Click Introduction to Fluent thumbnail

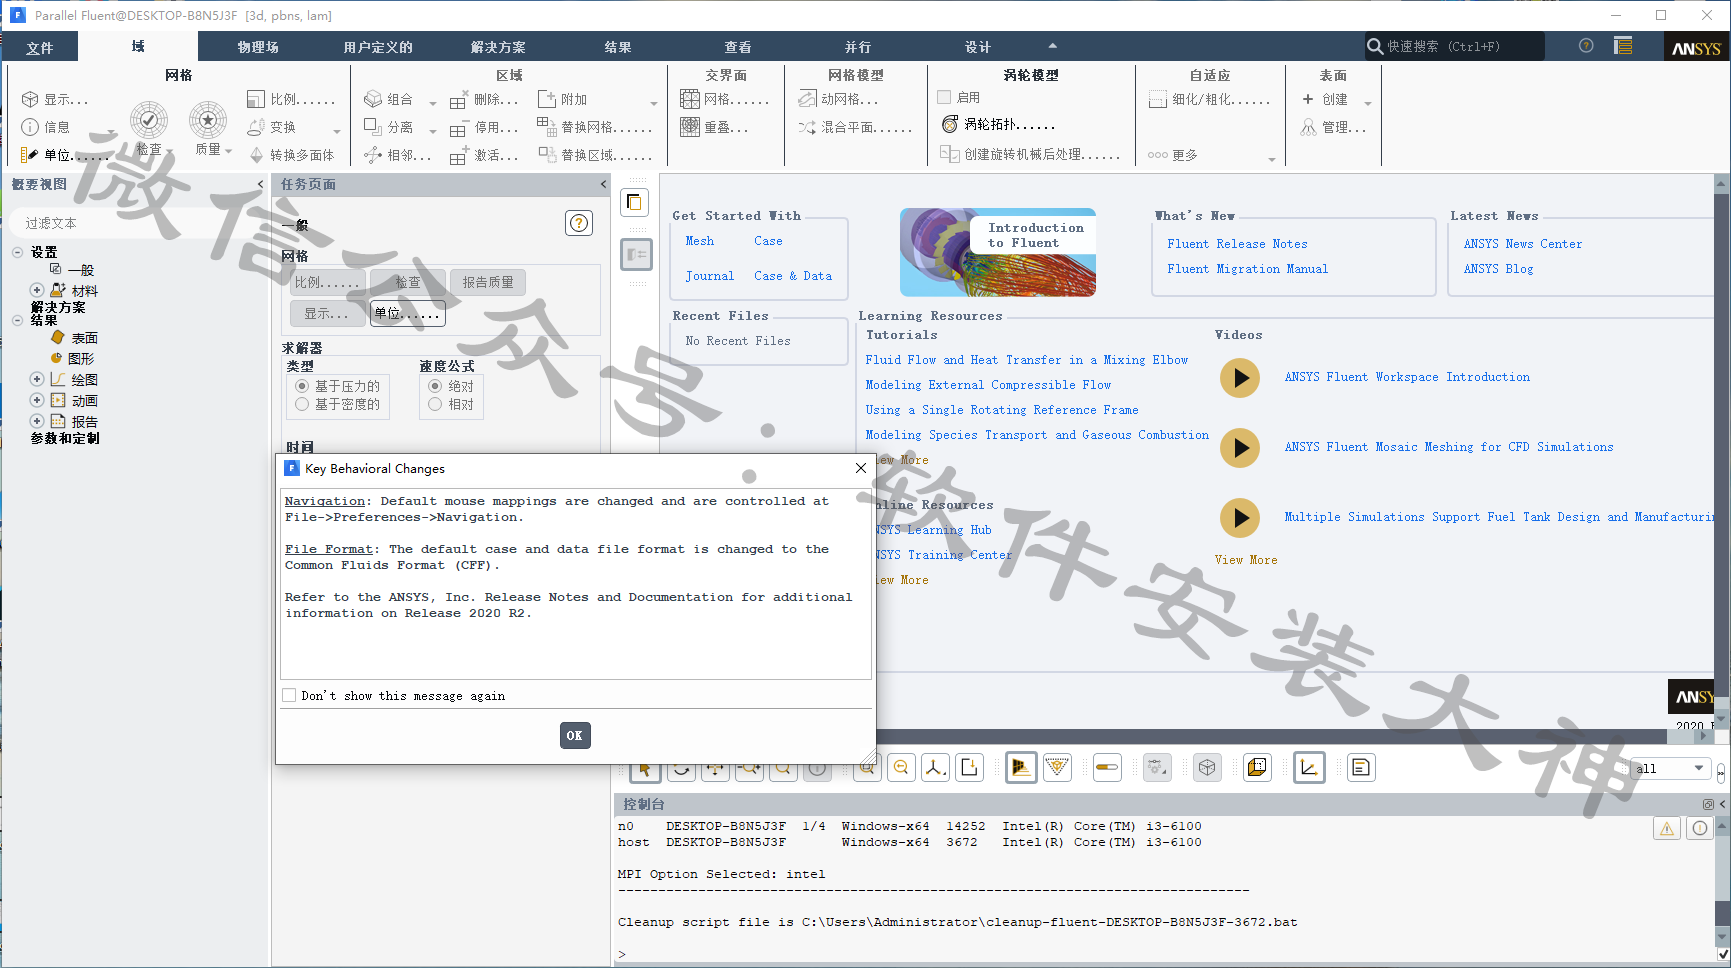click(998, 252)
